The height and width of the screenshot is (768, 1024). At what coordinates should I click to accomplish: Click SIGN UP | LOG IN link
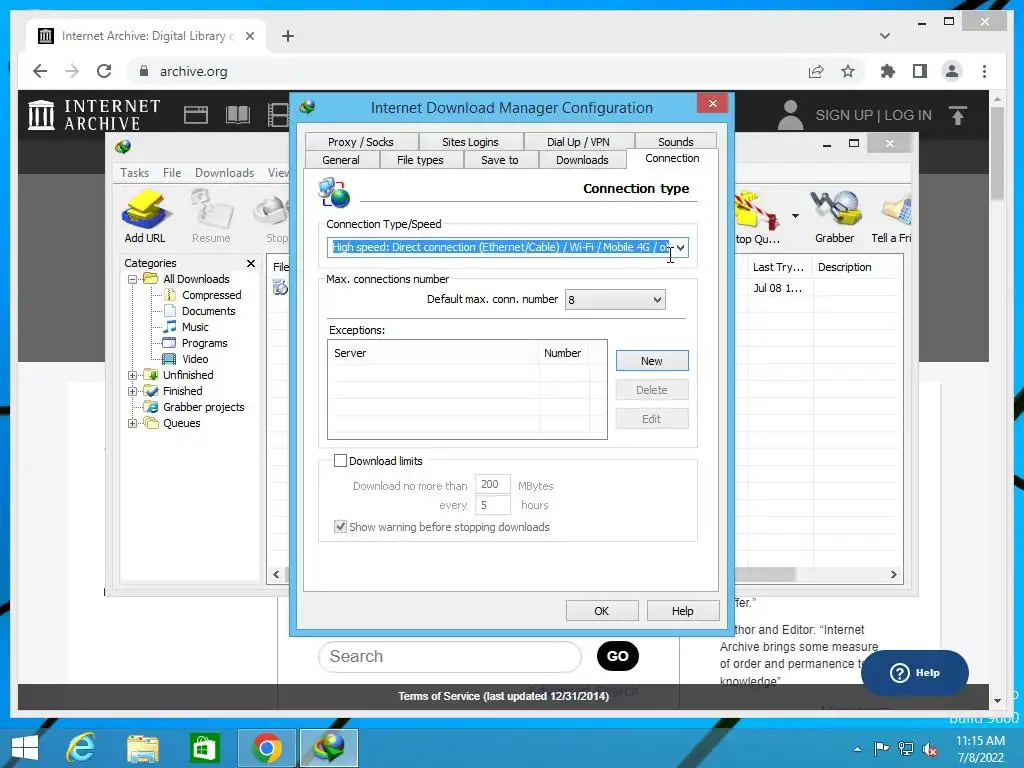873,115
